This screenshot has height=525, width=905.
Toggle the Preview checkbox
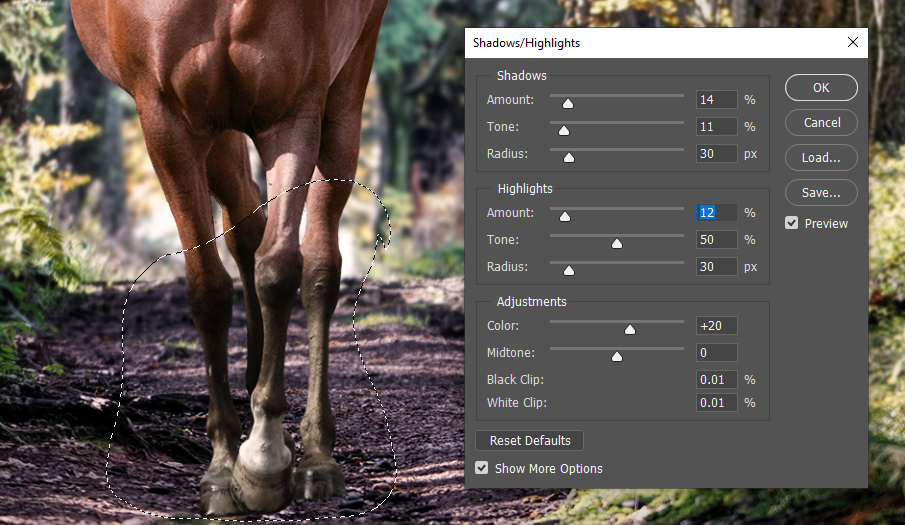point(791,223)
